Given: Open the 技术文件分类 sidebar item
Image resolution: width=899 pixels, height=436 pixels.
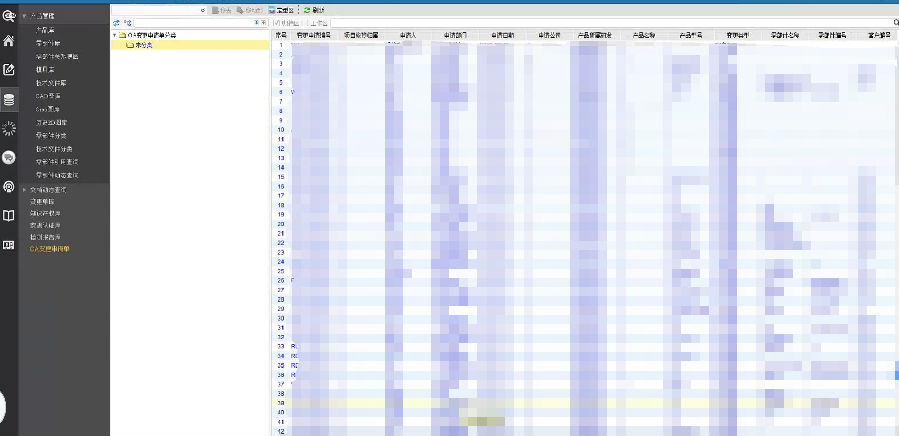Looking at the screenshot, I should tap(54, 149).
